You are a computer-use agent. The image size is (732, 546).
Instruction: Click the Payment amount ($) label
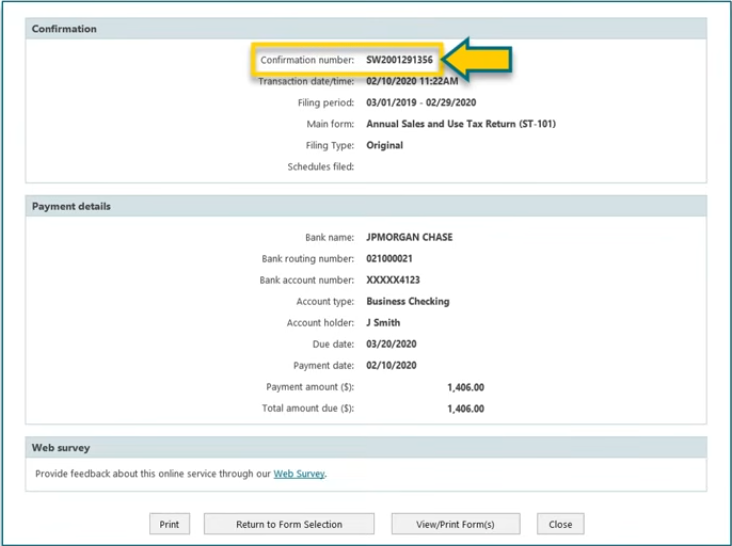pyautogui.click(x=310, y=387)
